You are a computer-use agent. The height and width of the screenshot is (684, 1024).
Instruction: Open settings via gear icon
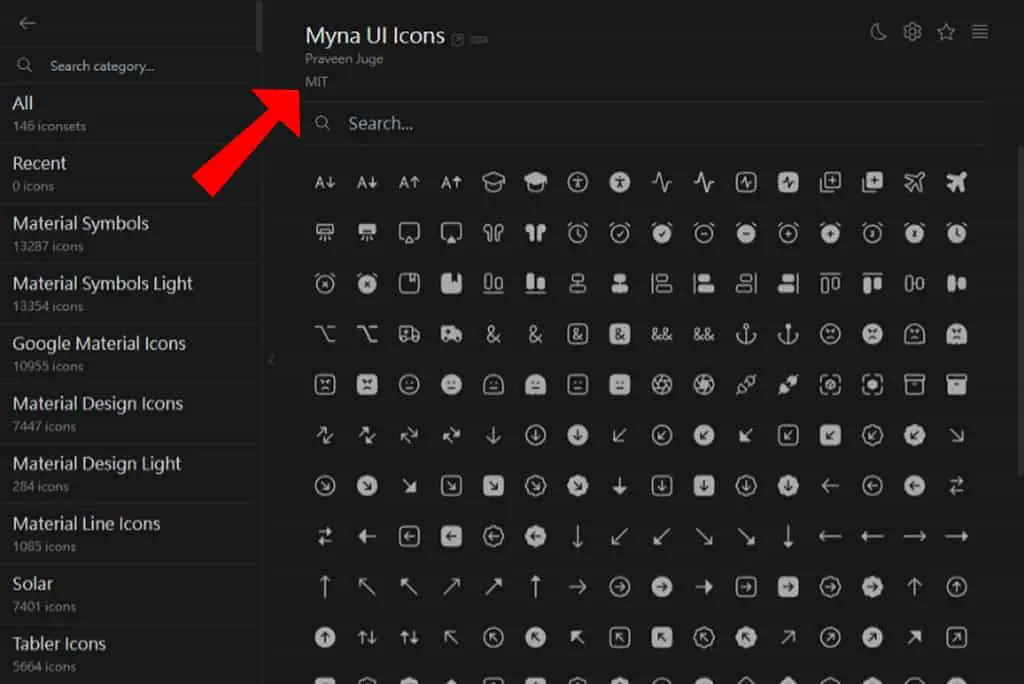[912, 31]
